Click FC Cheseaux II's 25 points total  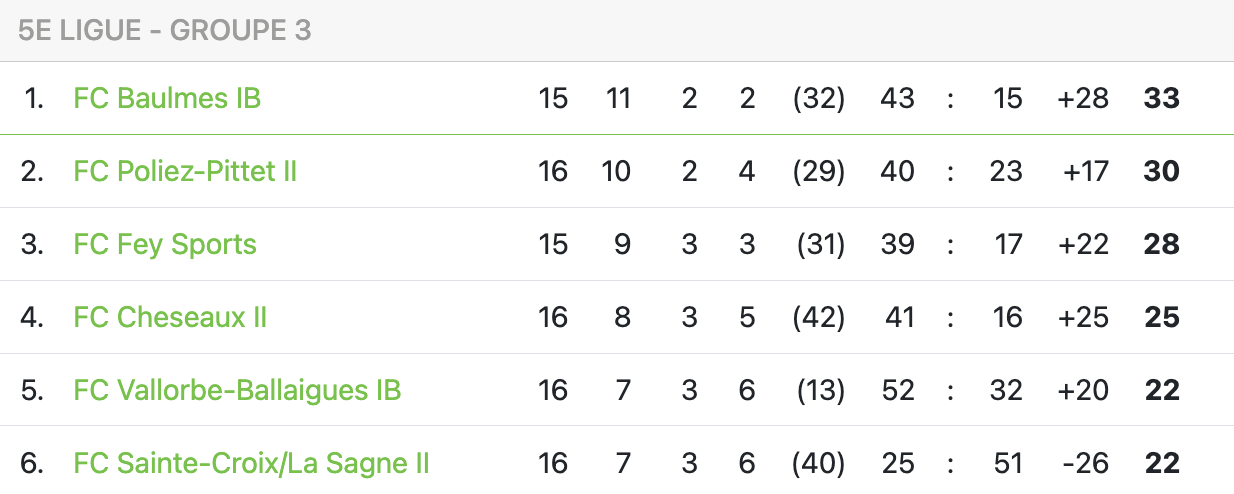1162,317
